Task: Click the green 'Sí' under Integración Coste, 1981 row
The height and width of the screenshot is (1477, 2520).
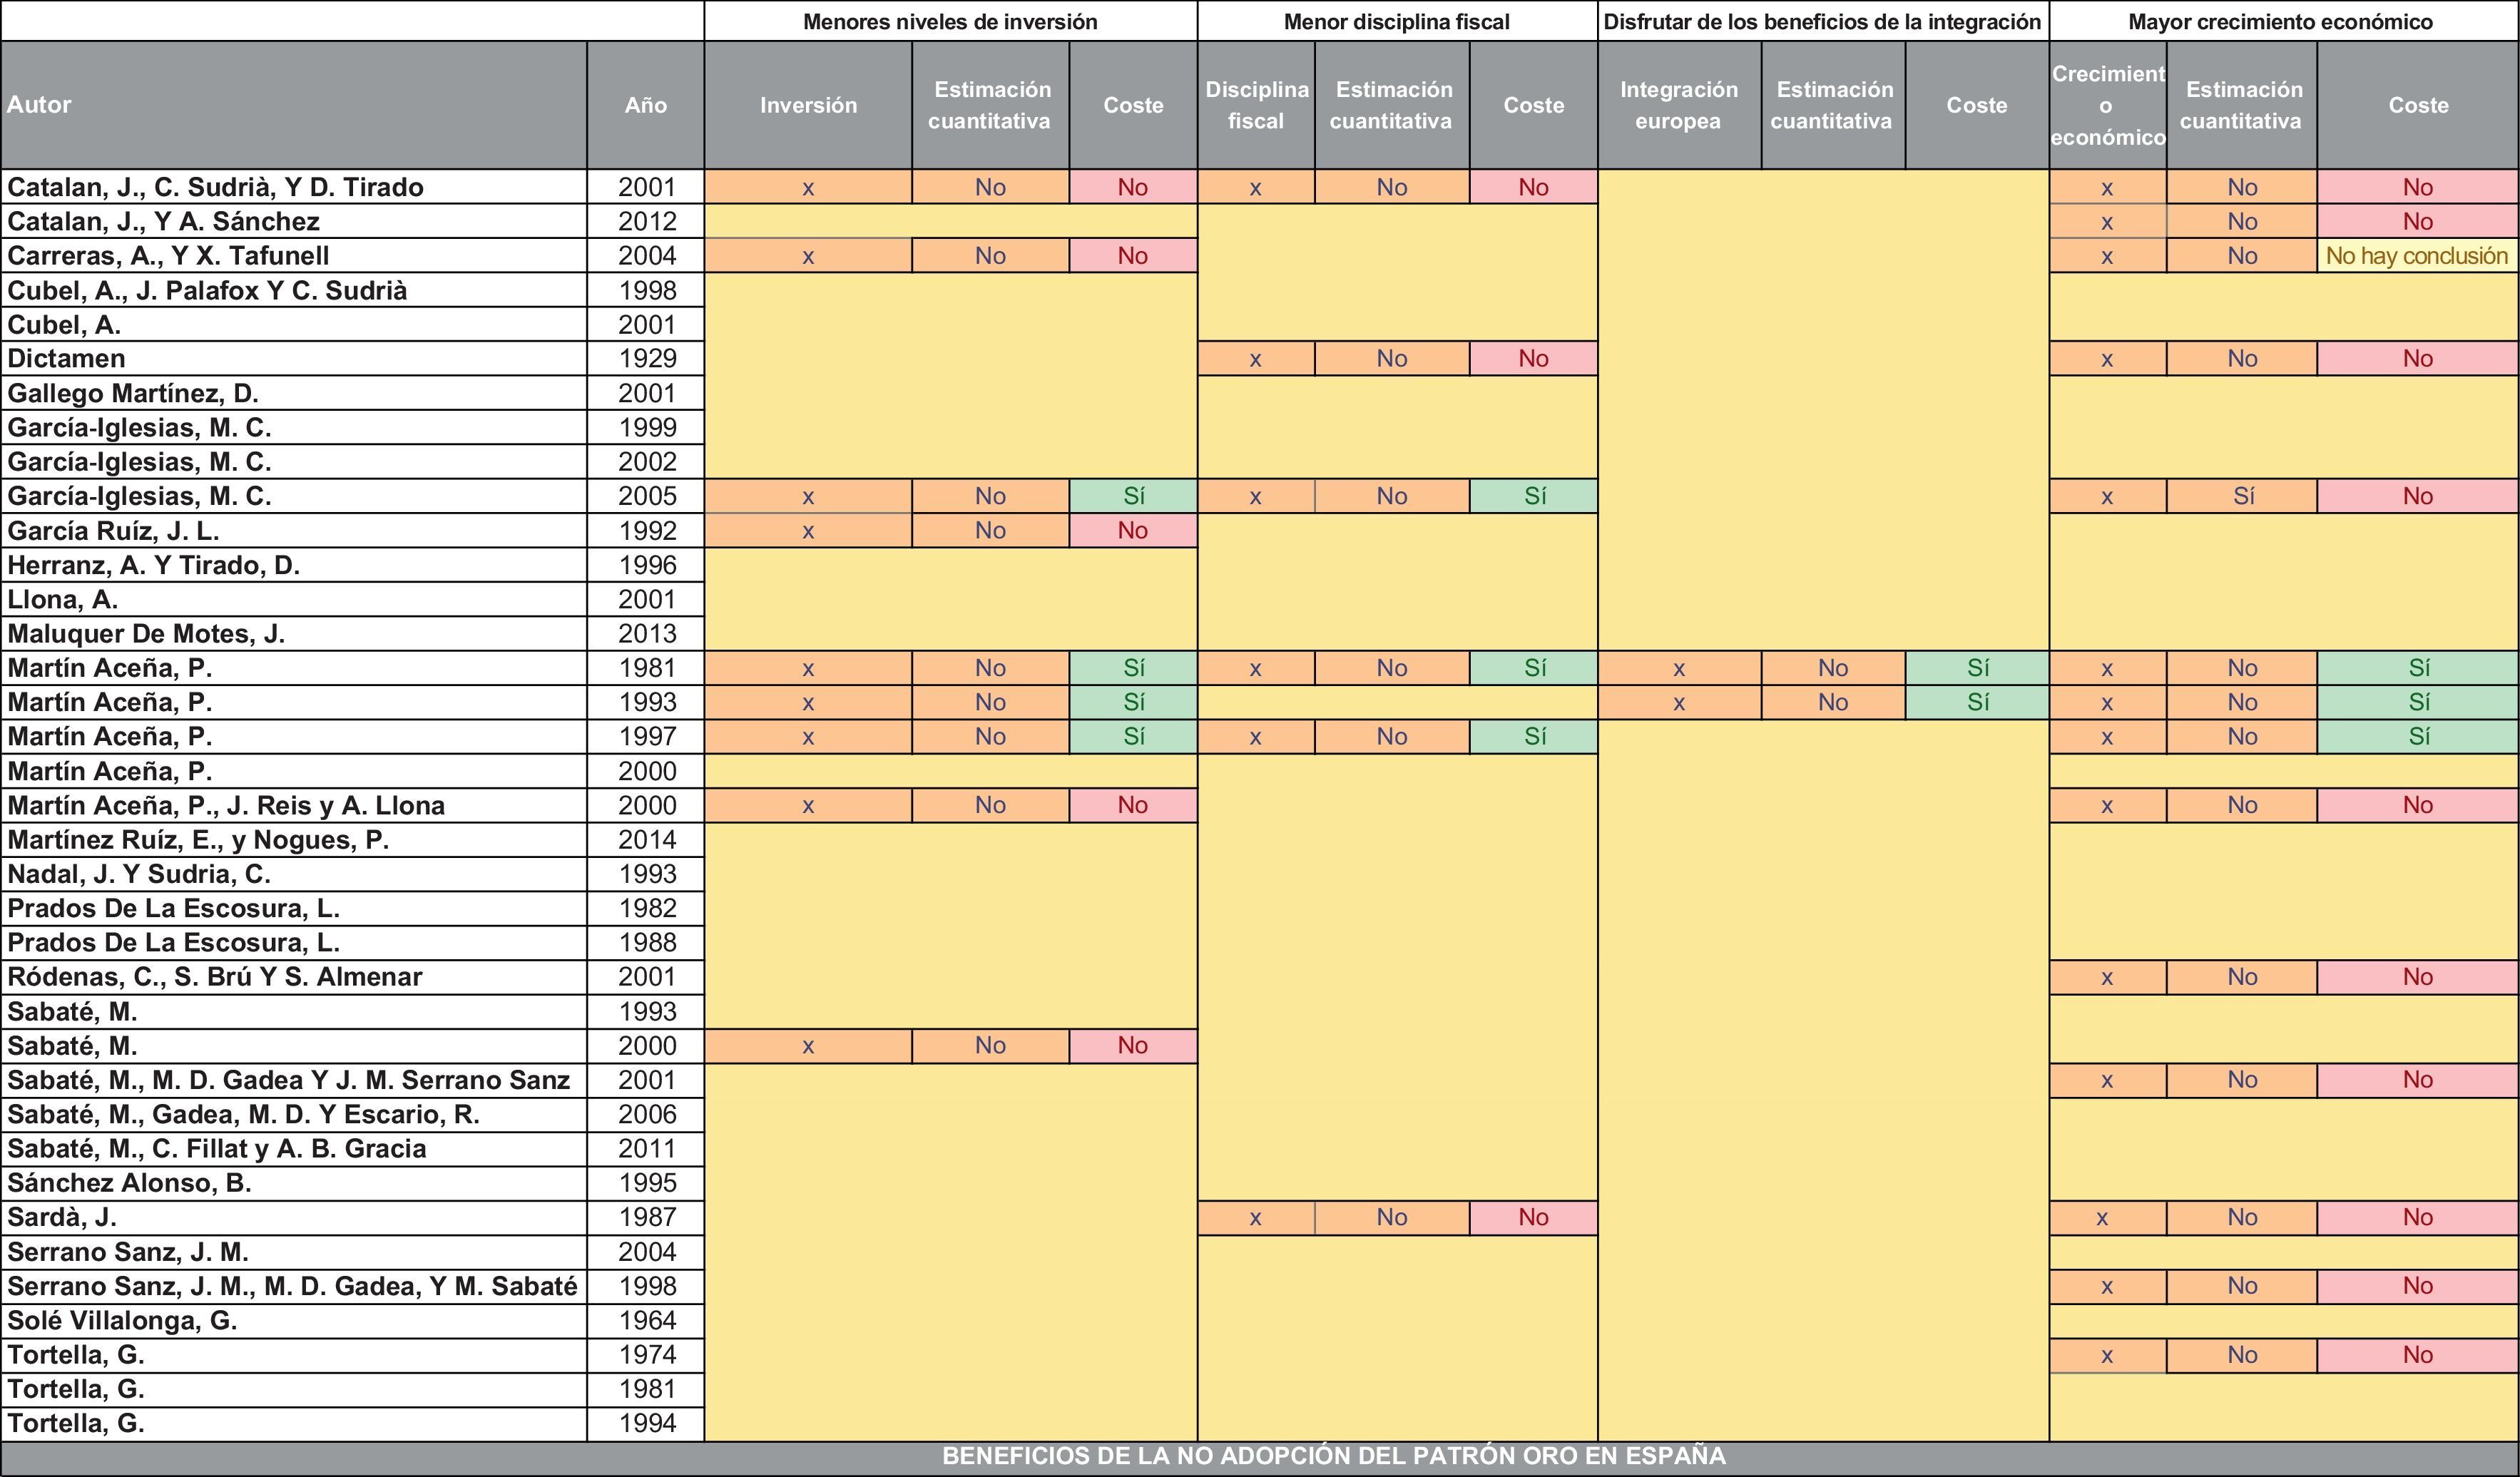Action: click(1977, 668)
